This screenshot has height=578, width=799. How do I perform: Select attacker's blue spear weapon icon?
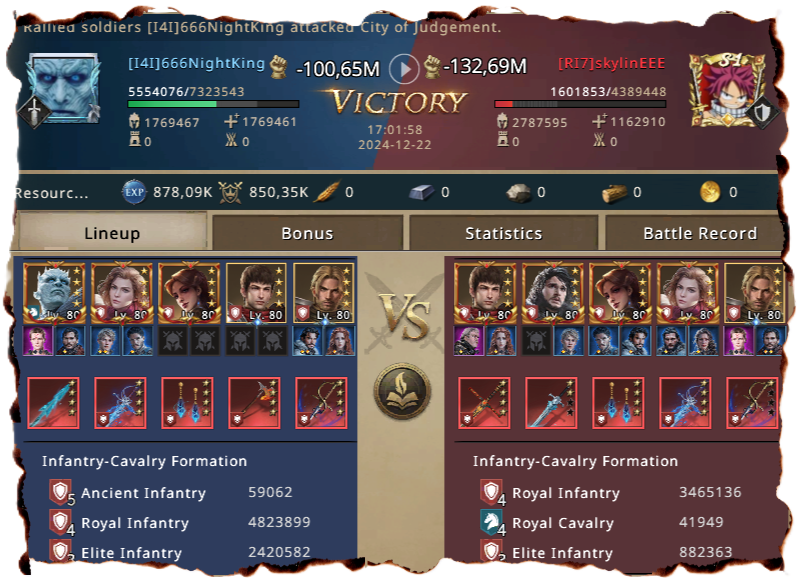(53, 403)
